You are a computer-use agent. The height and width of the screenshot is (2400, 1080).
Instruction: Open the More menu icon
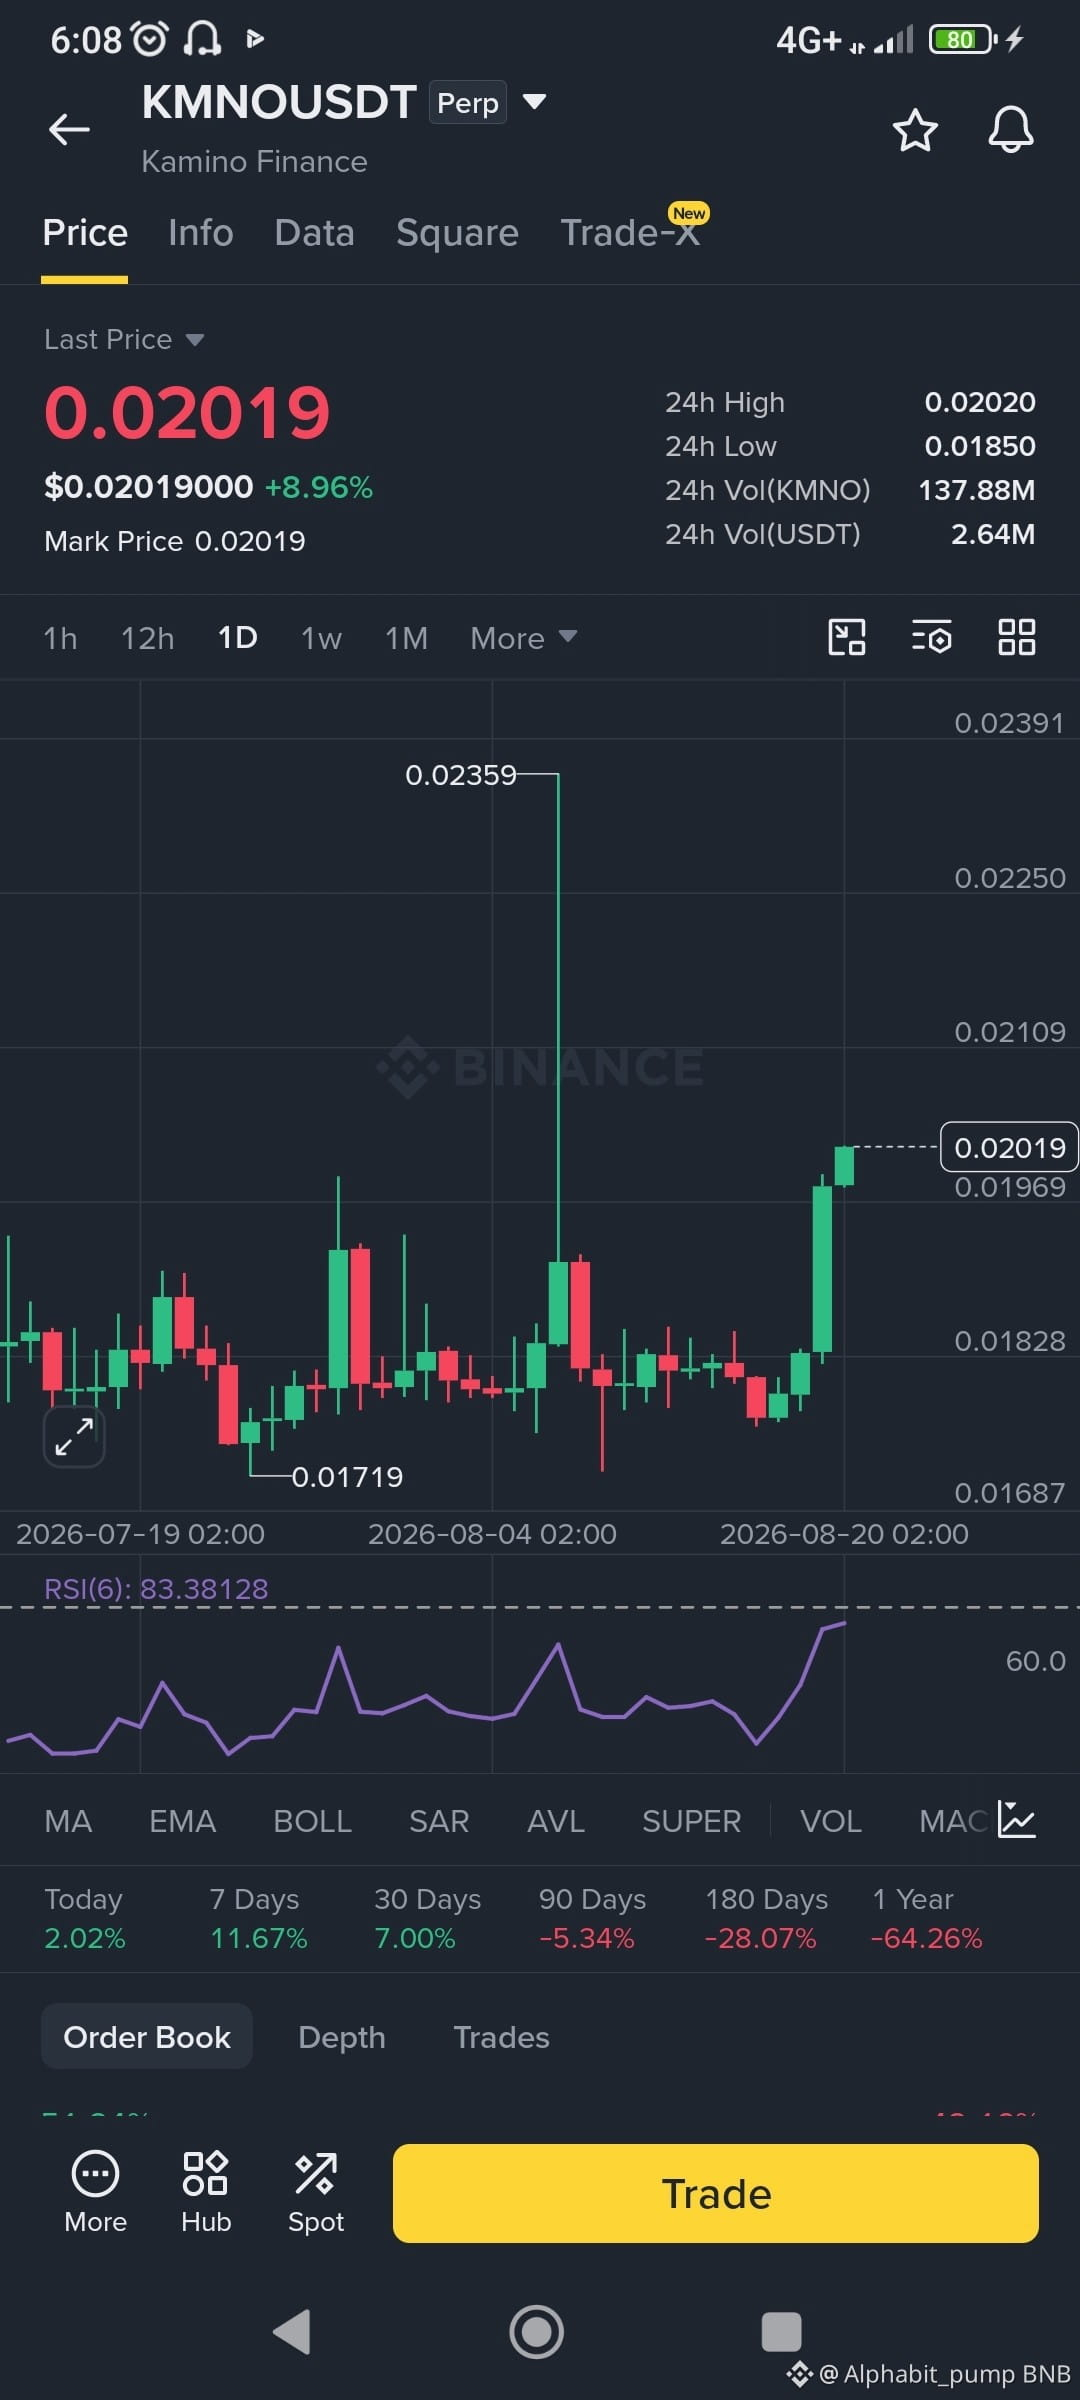(96, 2192)
